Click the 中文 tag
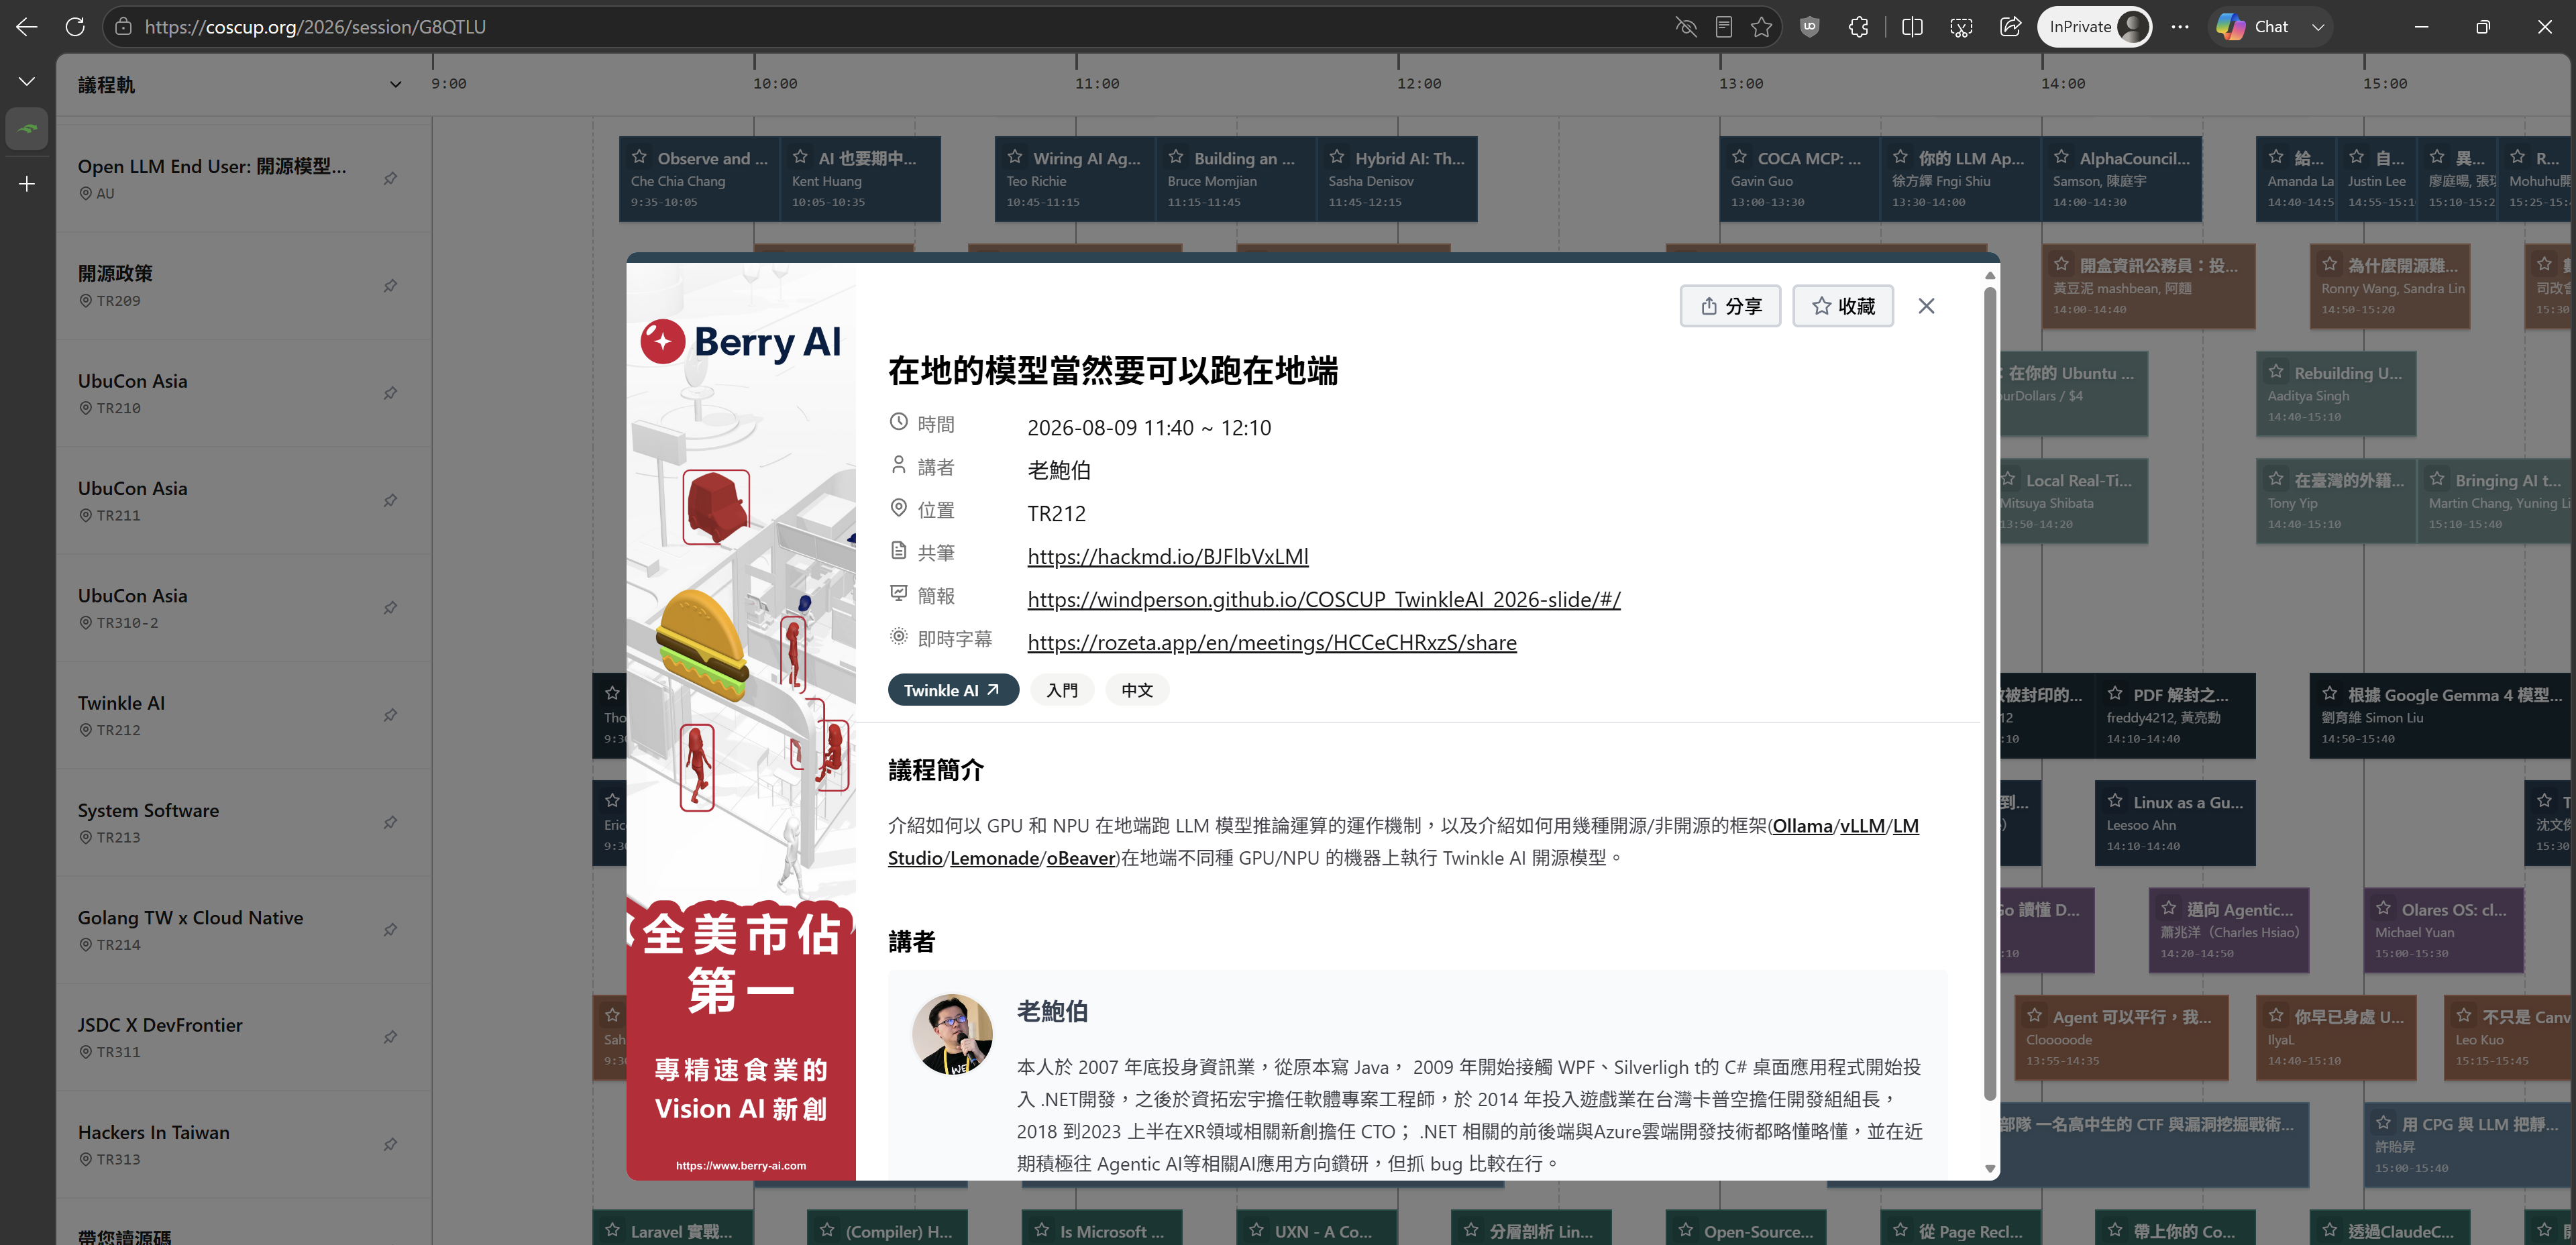Viewport: 2576px width, 1245px height. (1137, 690)
